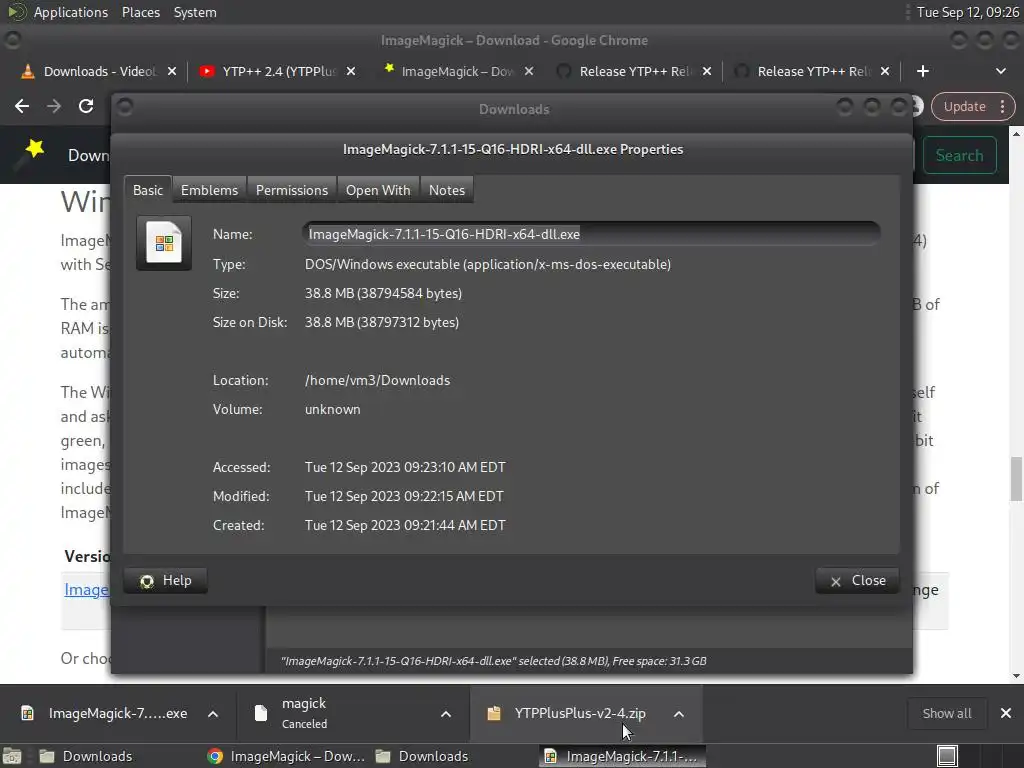Viewport: 1024px width, 768px height.
Task: Select the Basic tab
Action: [148, 190]
